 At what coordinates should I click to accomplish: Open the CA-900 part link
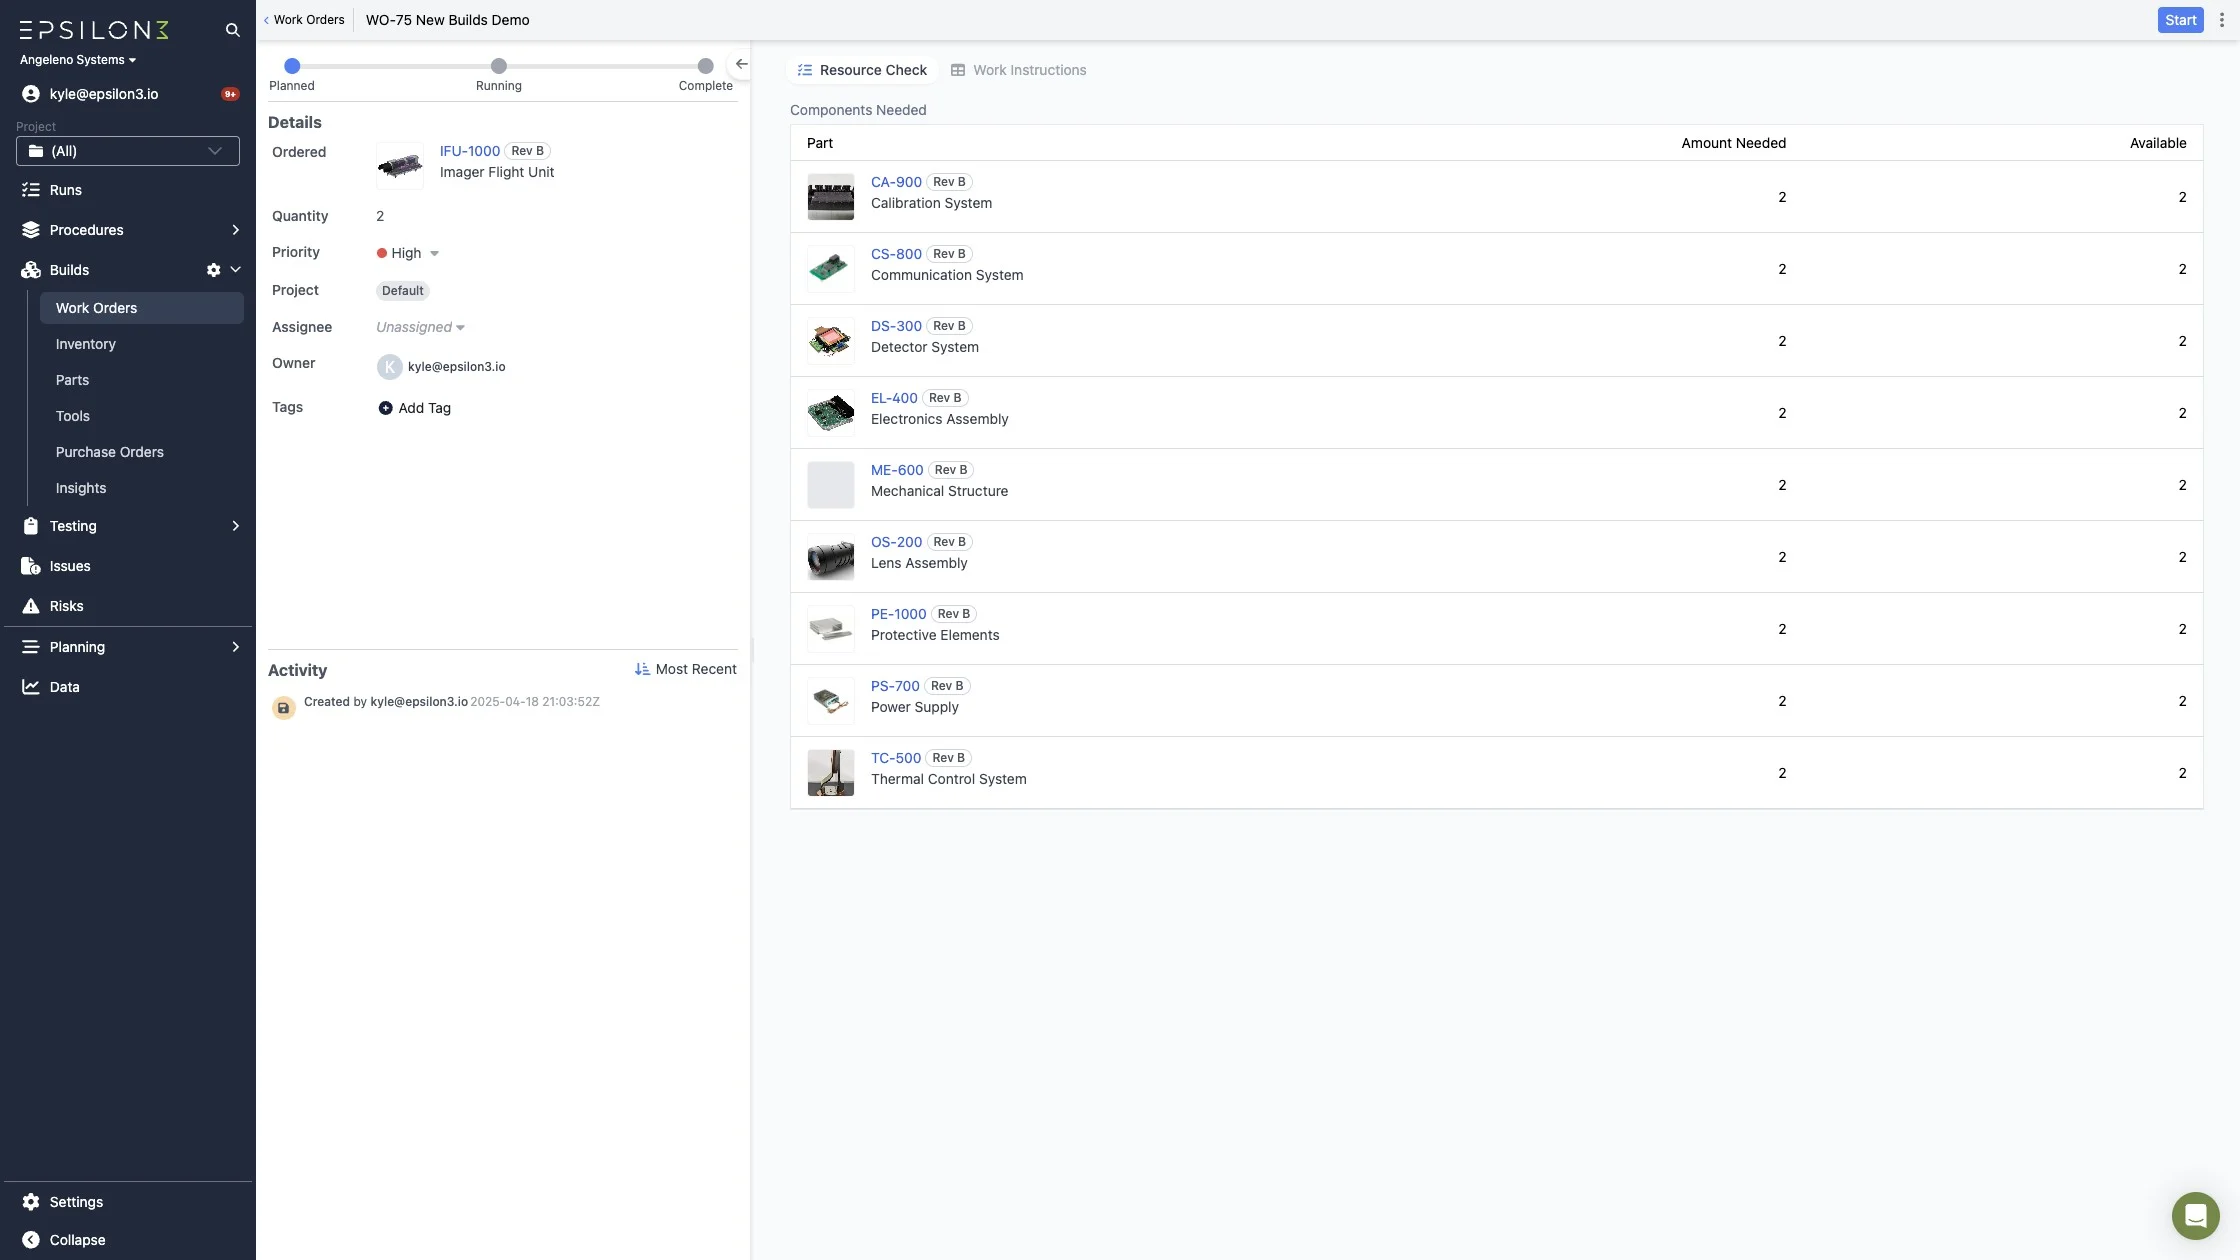click(896, 182)
